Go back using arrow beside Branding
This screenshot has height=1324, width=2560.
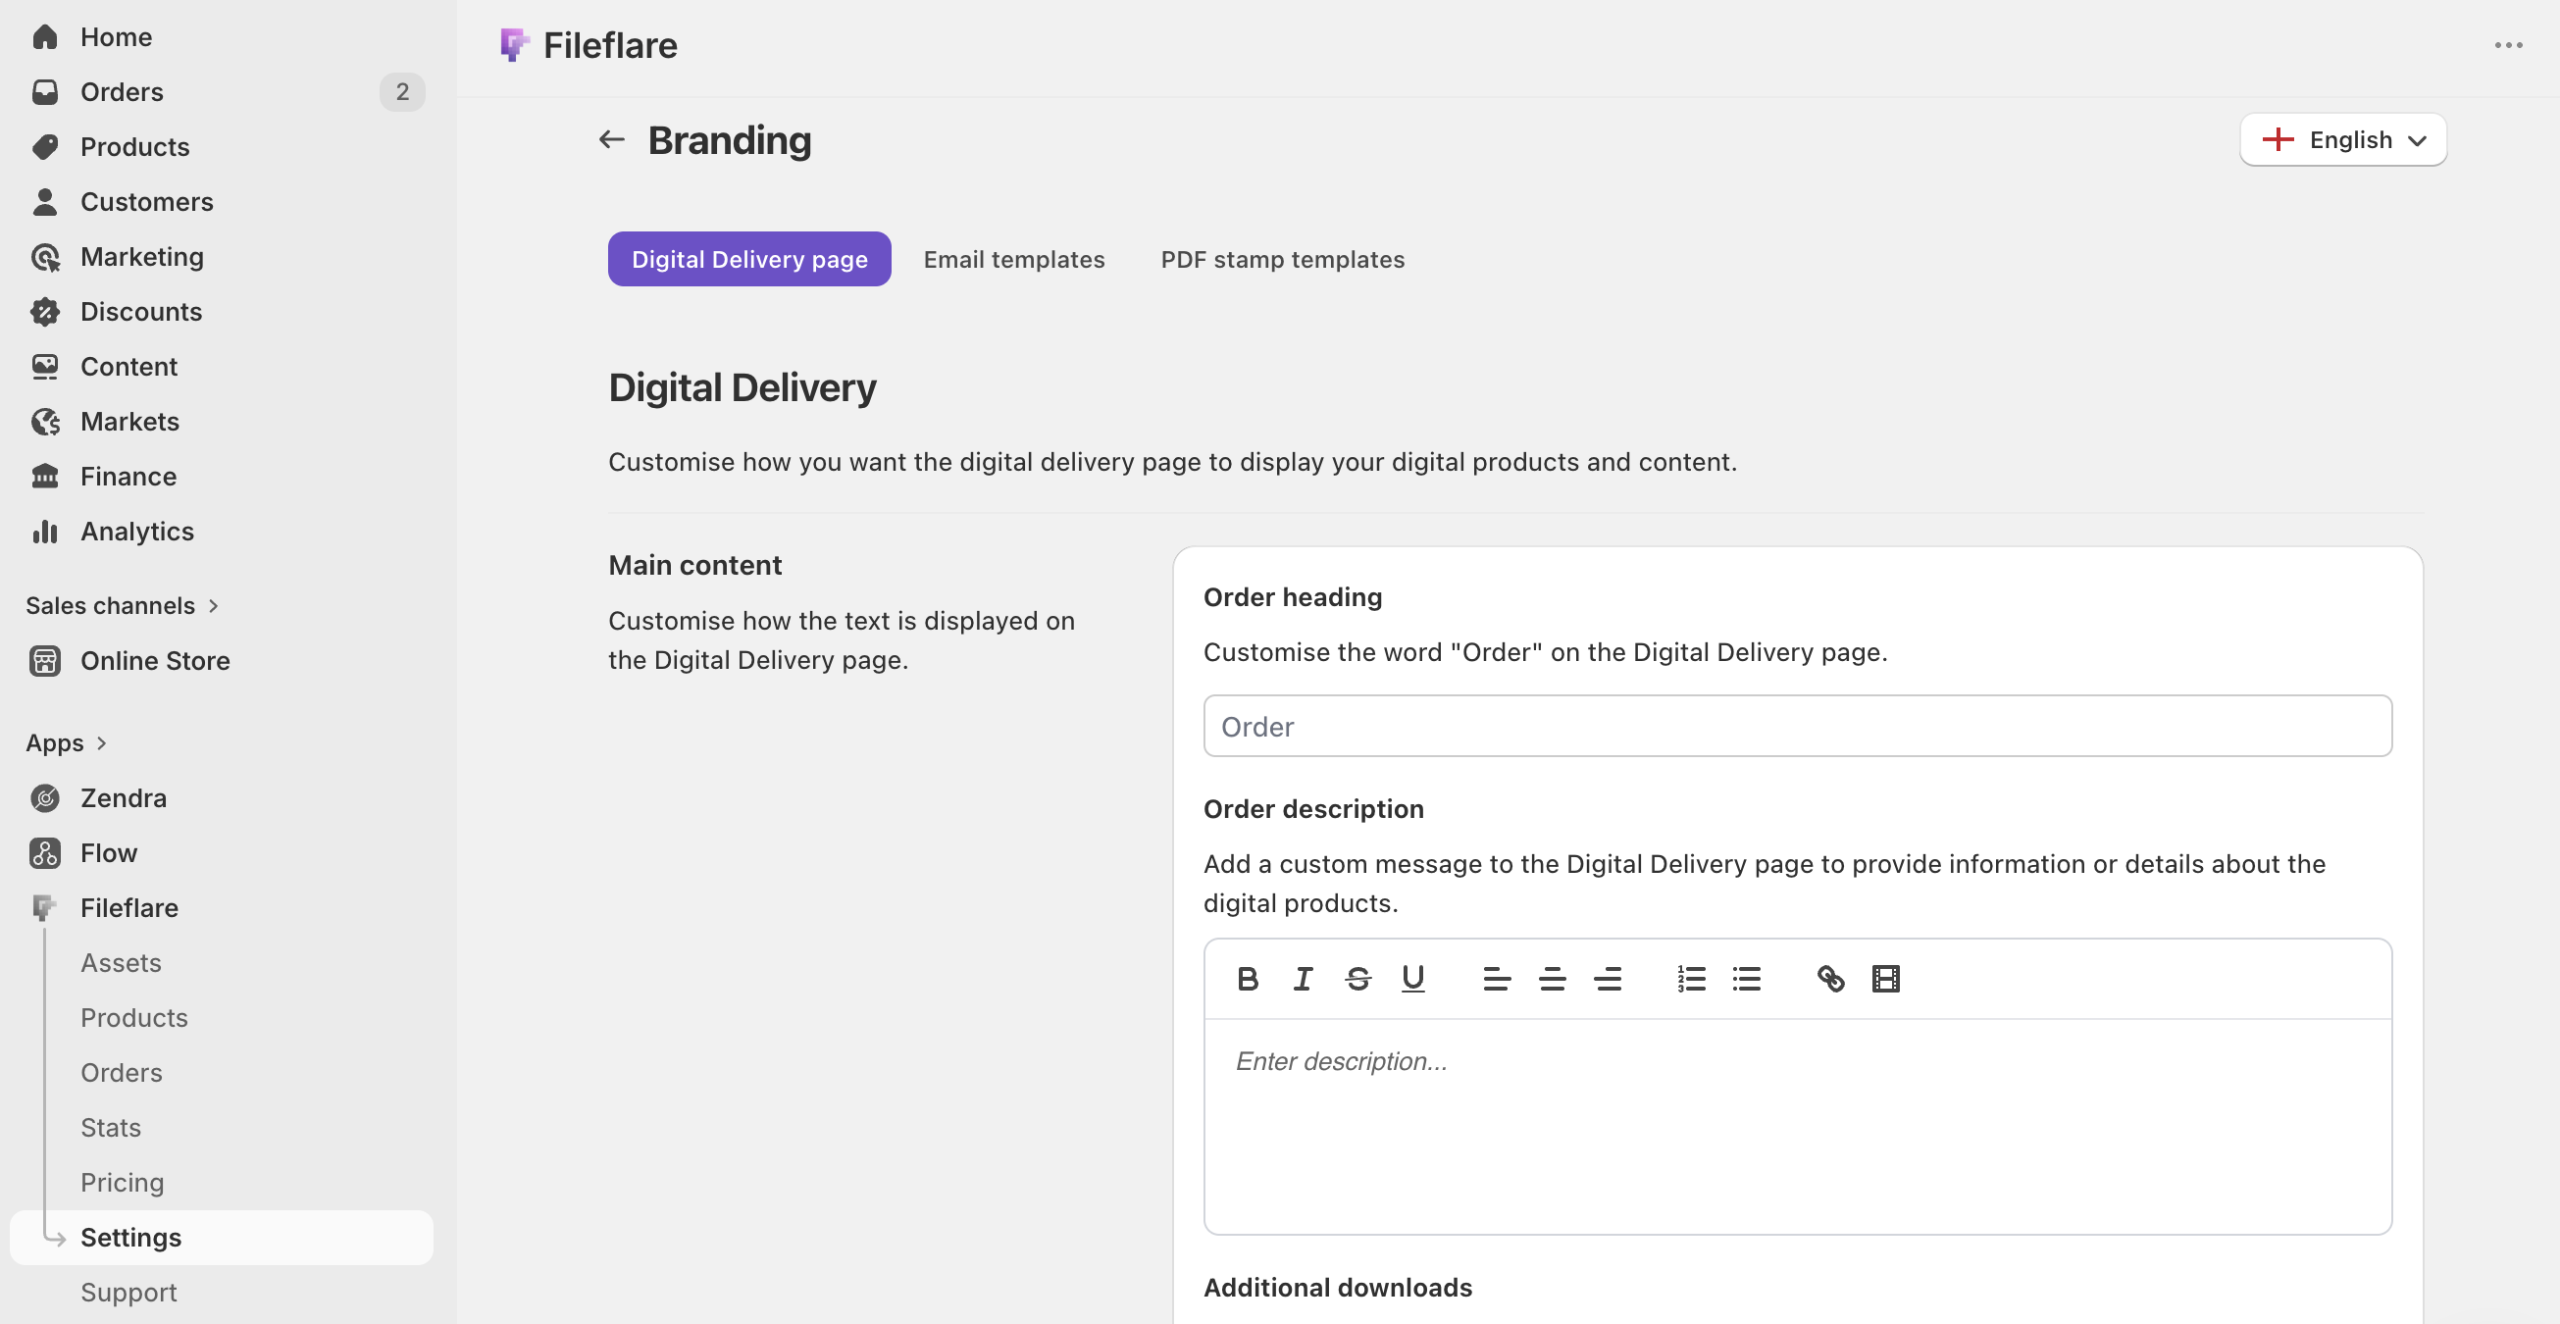611,140
